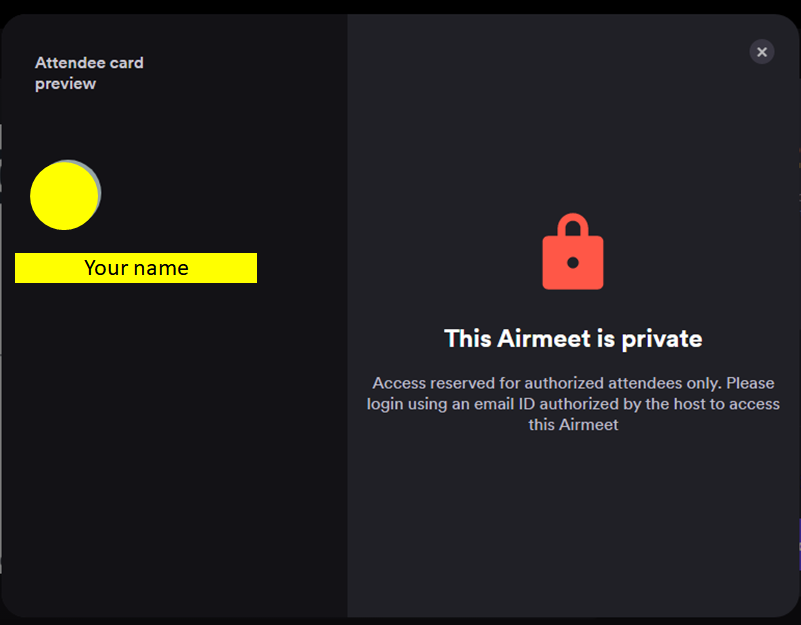
Task: Click the red padlock icon
Action: tap(573, 251)
